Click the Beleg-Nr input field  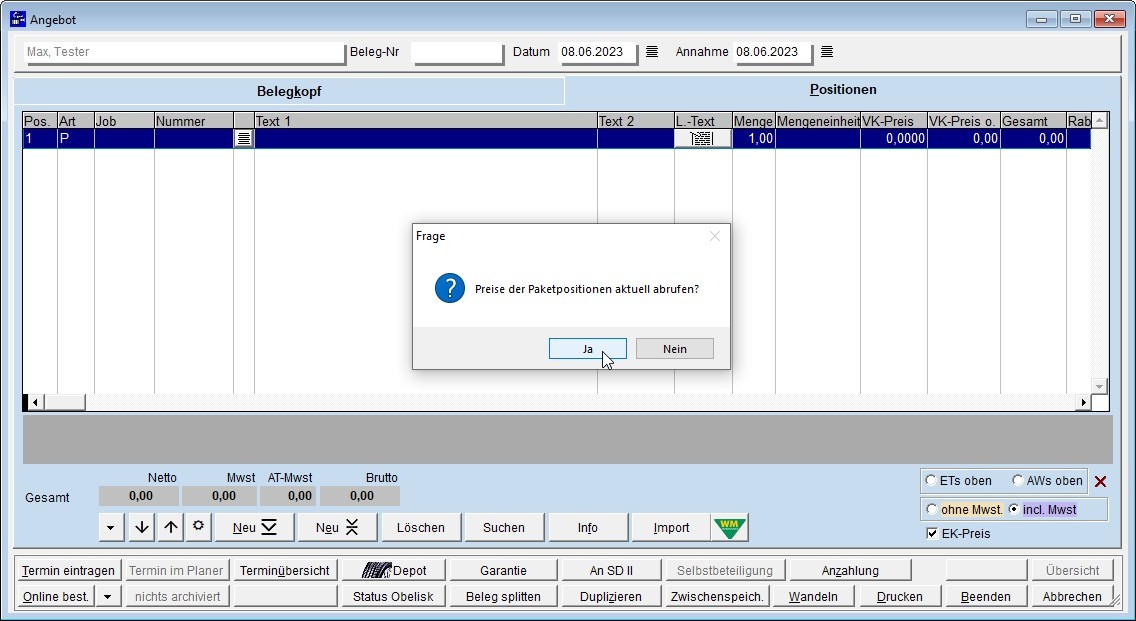457,52
